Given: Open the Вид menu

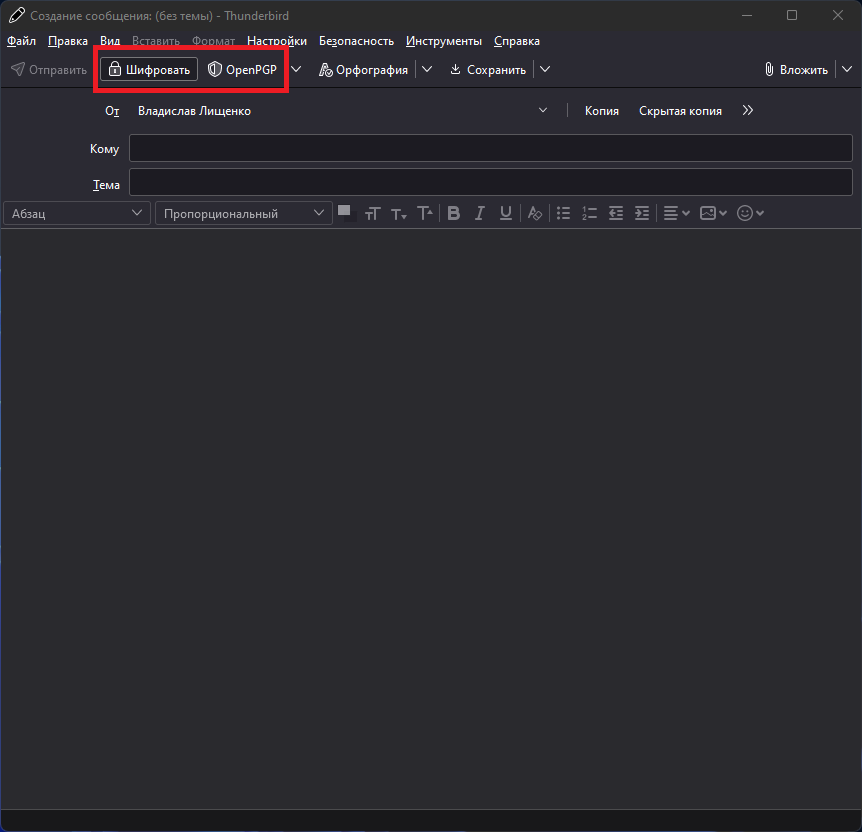Looking at the screenshot, I should coord(110,41).
